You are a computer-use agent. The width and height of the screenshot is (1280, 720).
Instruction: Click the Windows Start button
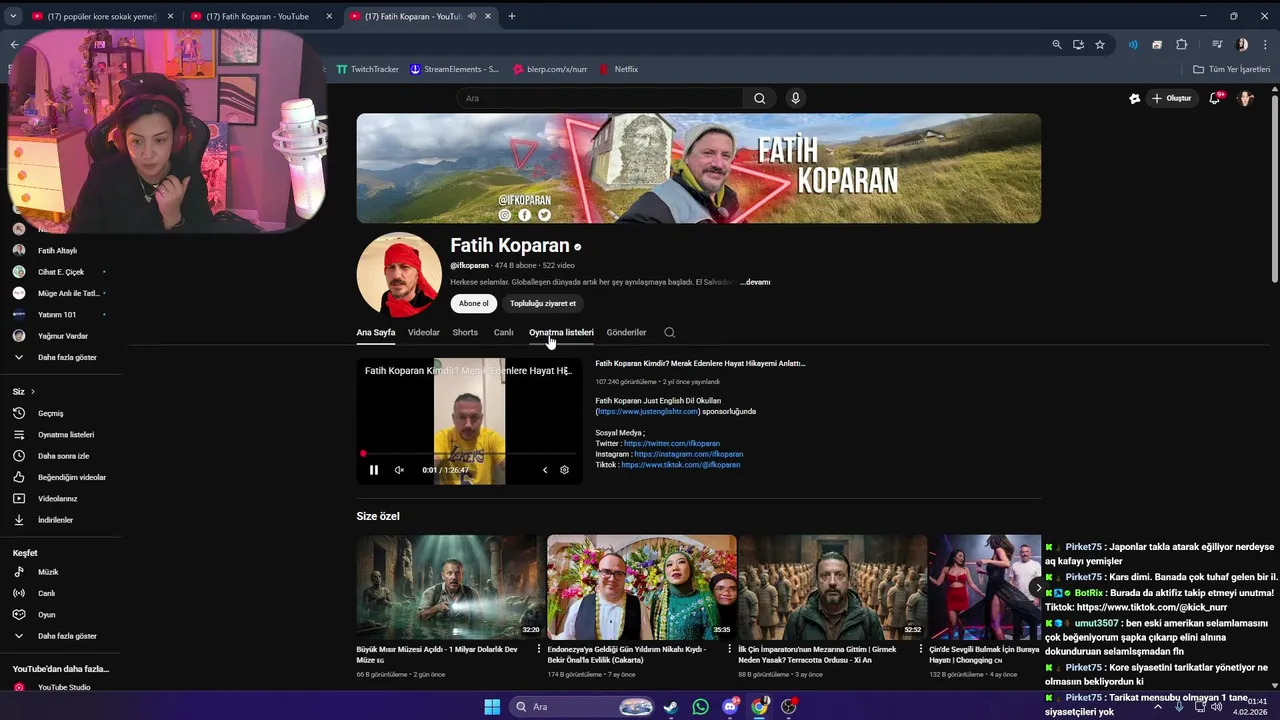coord(492,707)
